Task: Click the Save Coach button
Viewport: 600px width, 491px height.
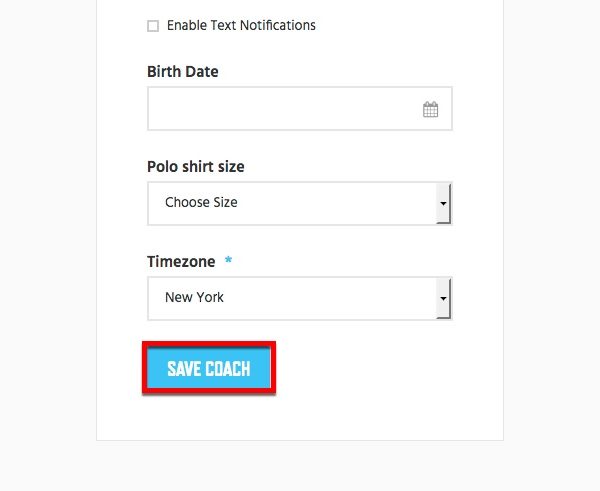Action: (209, 368)
